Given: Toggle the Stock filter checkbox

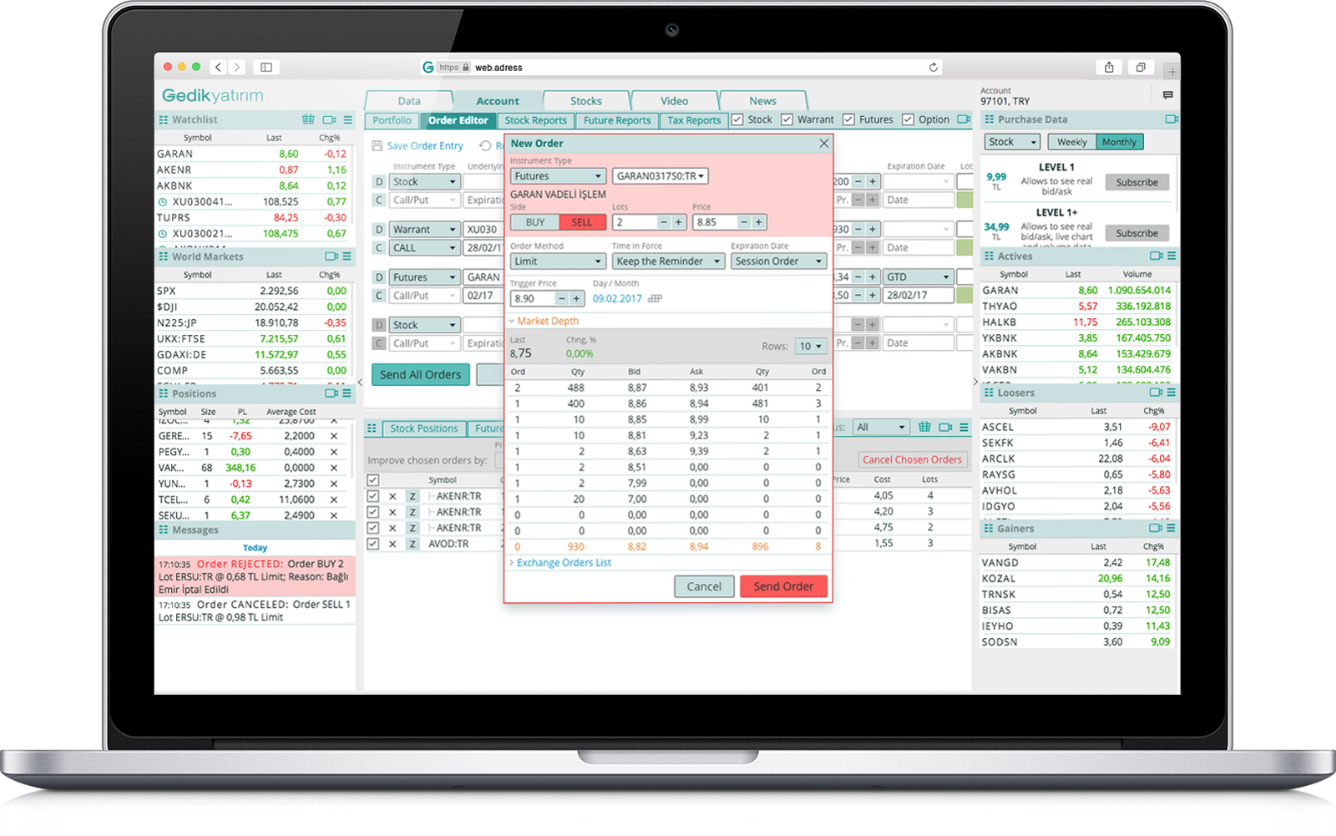Looking at the screenshot, I should click(x=737, y=120).
